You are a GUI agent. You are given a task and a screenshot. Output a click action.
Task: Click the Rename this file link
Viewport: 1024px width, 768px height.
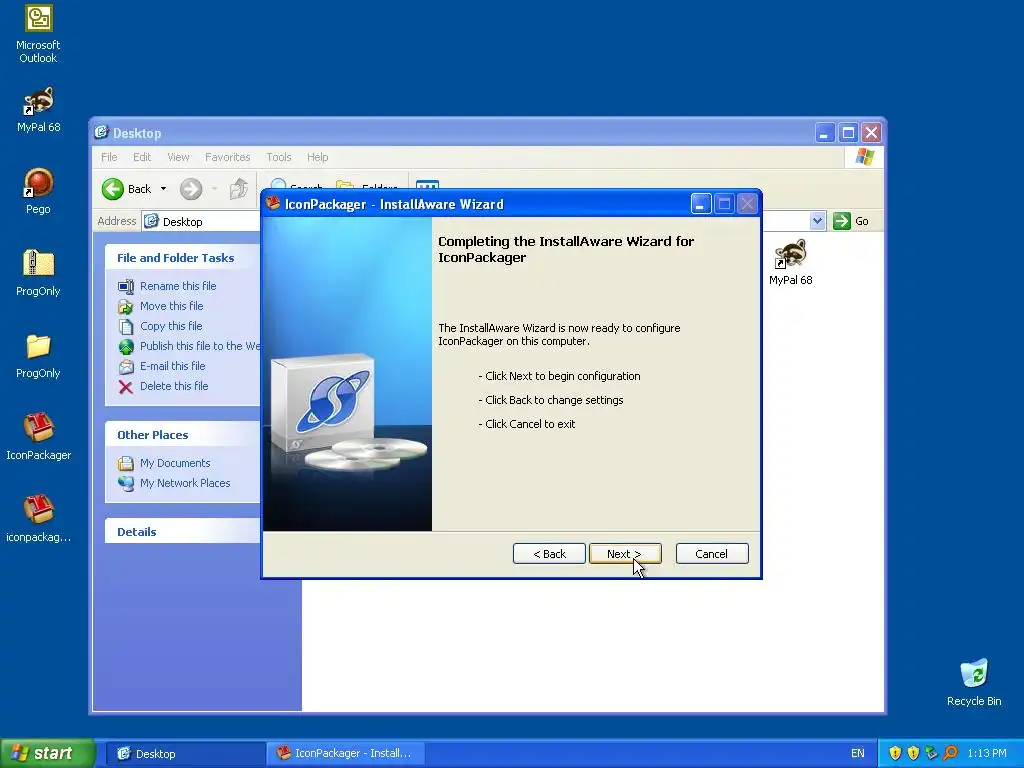tap(178, 286)
